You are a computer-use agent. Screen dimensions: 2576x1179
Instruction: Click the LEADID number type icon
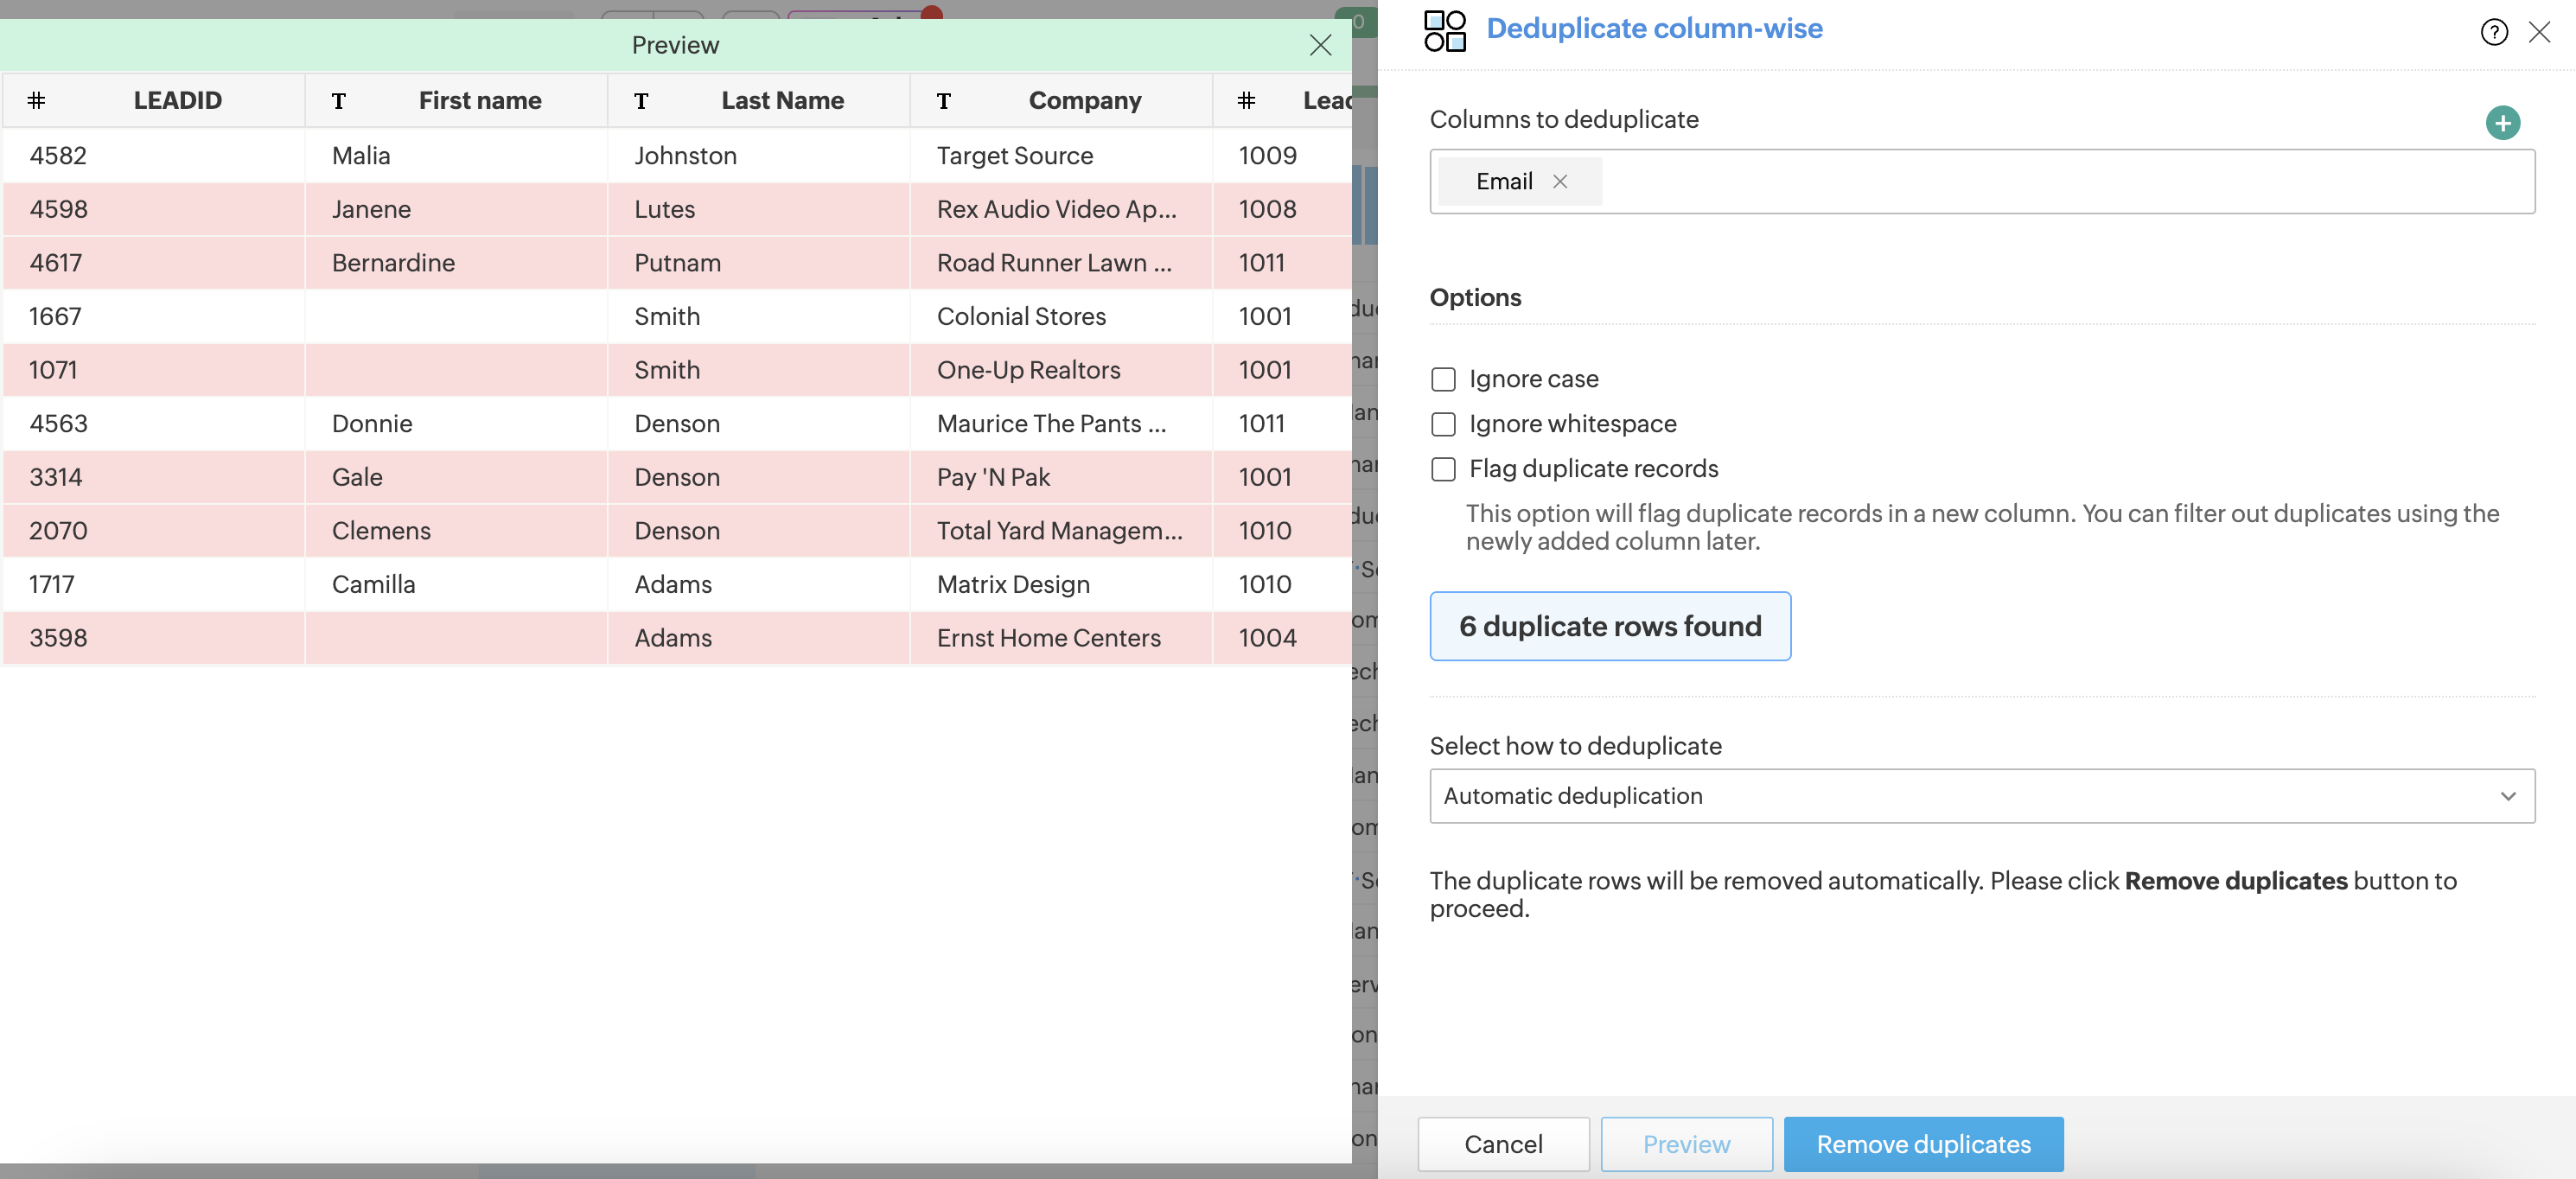(x=37, y=100)
